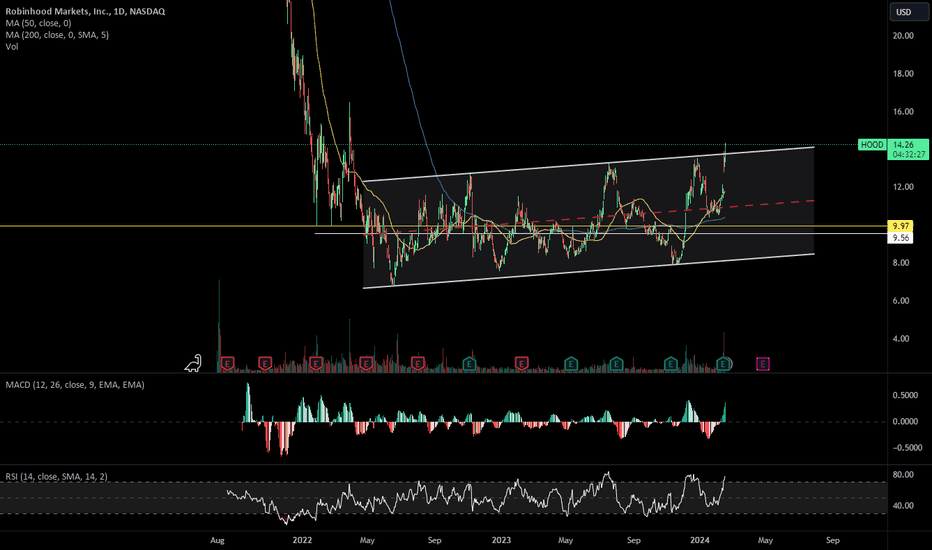Click the green HOOD symbol label

point(872,144)
